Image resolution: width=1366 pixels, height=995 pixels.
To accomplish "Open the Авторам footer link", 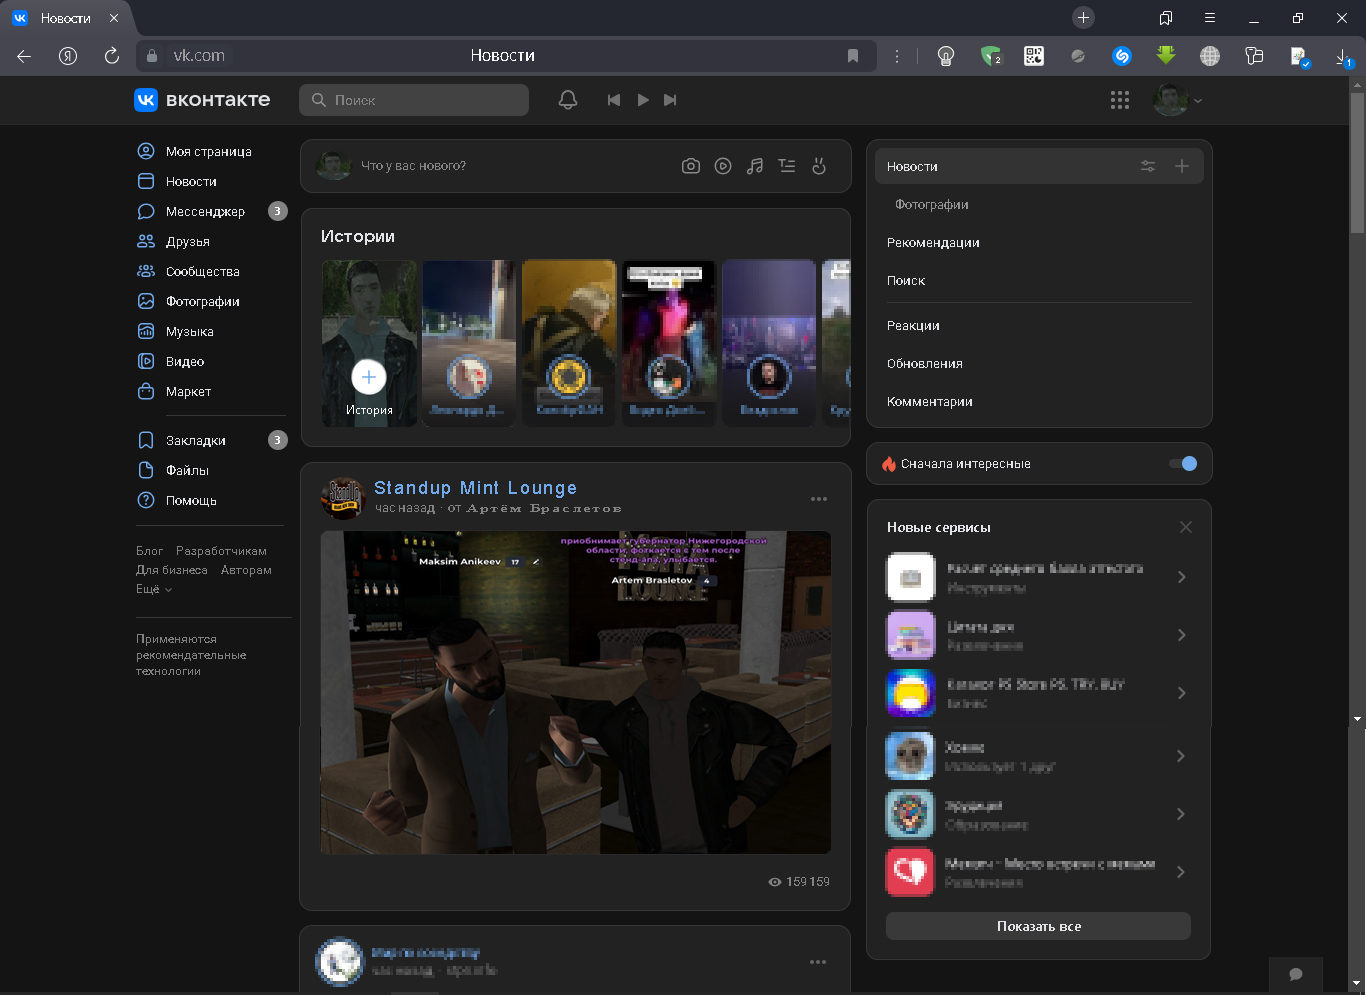I will pyautogui.click(x=246, y=570).
